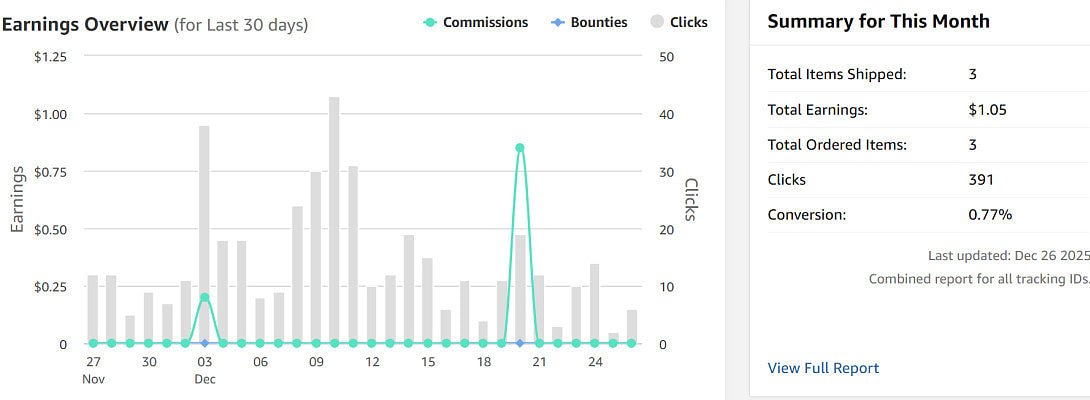The image size is (1090, 400).
Task: Select the commission peak point on Dec 20
Action: coord(520,148)
